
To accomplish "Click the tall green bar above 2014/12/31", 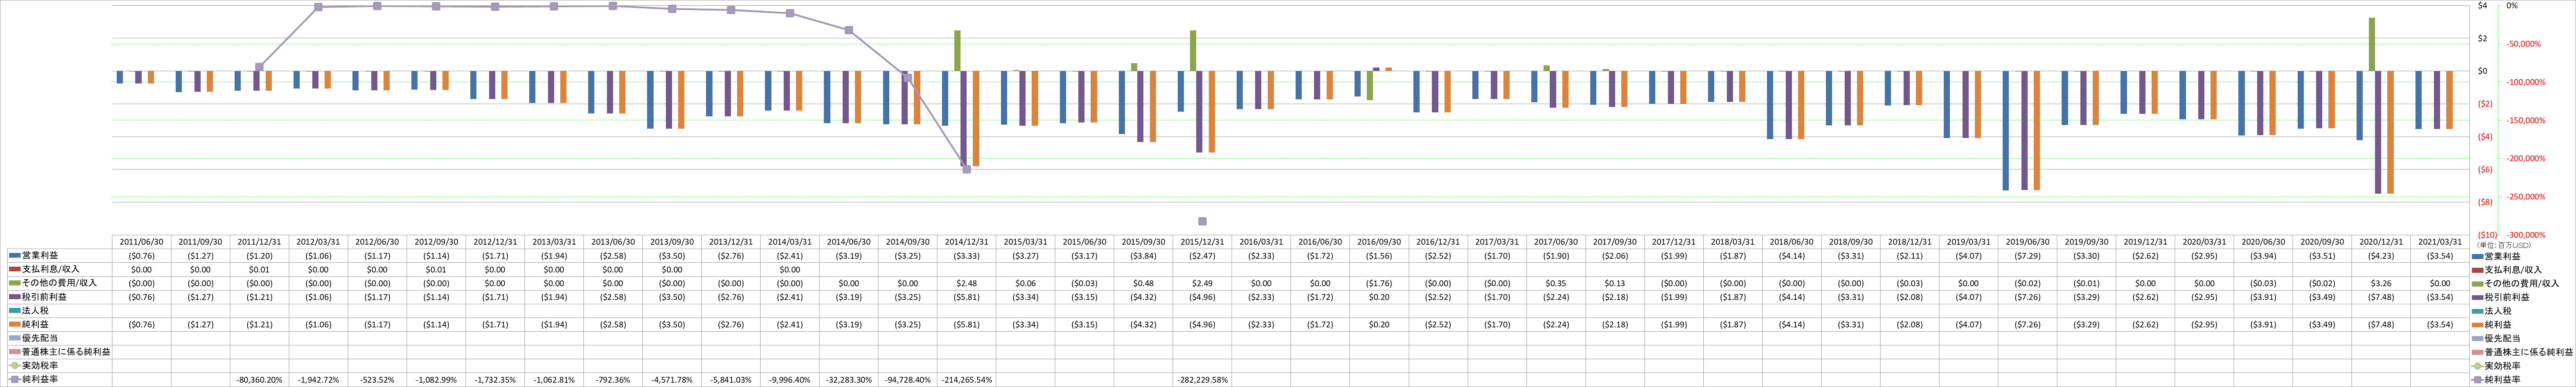I will pyautogui.click(x=957, y=51).
